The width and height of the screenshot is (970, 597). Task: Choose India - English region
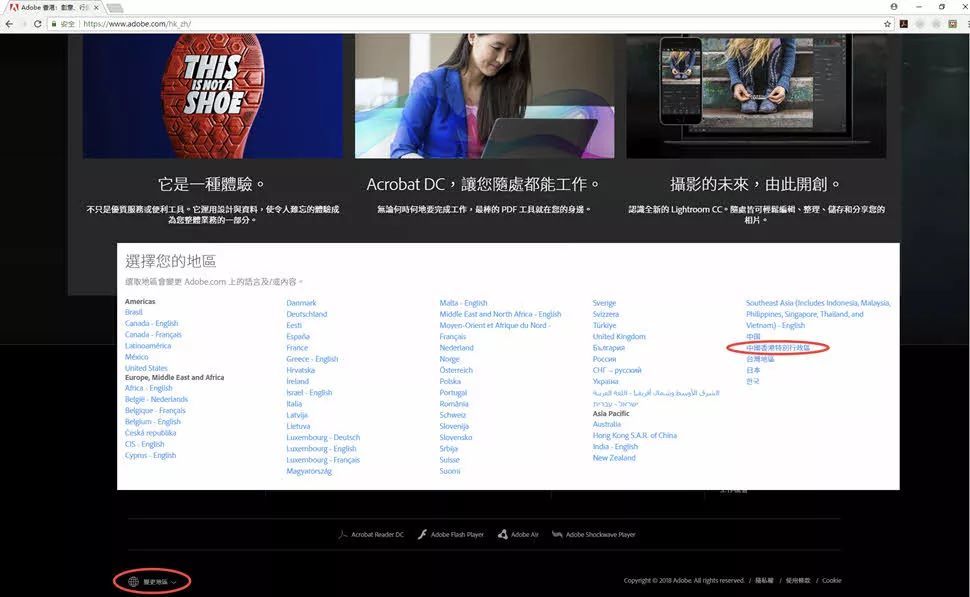pos(616,446)
